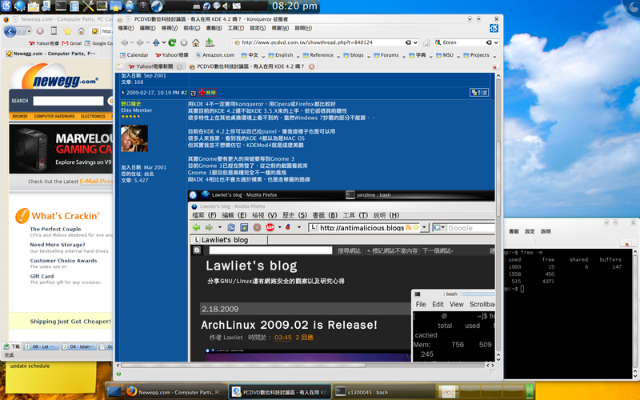Click the new tab icon left of the Konqueror tabs
Viewport: 640px width, 400px height.
pos(120,66)
